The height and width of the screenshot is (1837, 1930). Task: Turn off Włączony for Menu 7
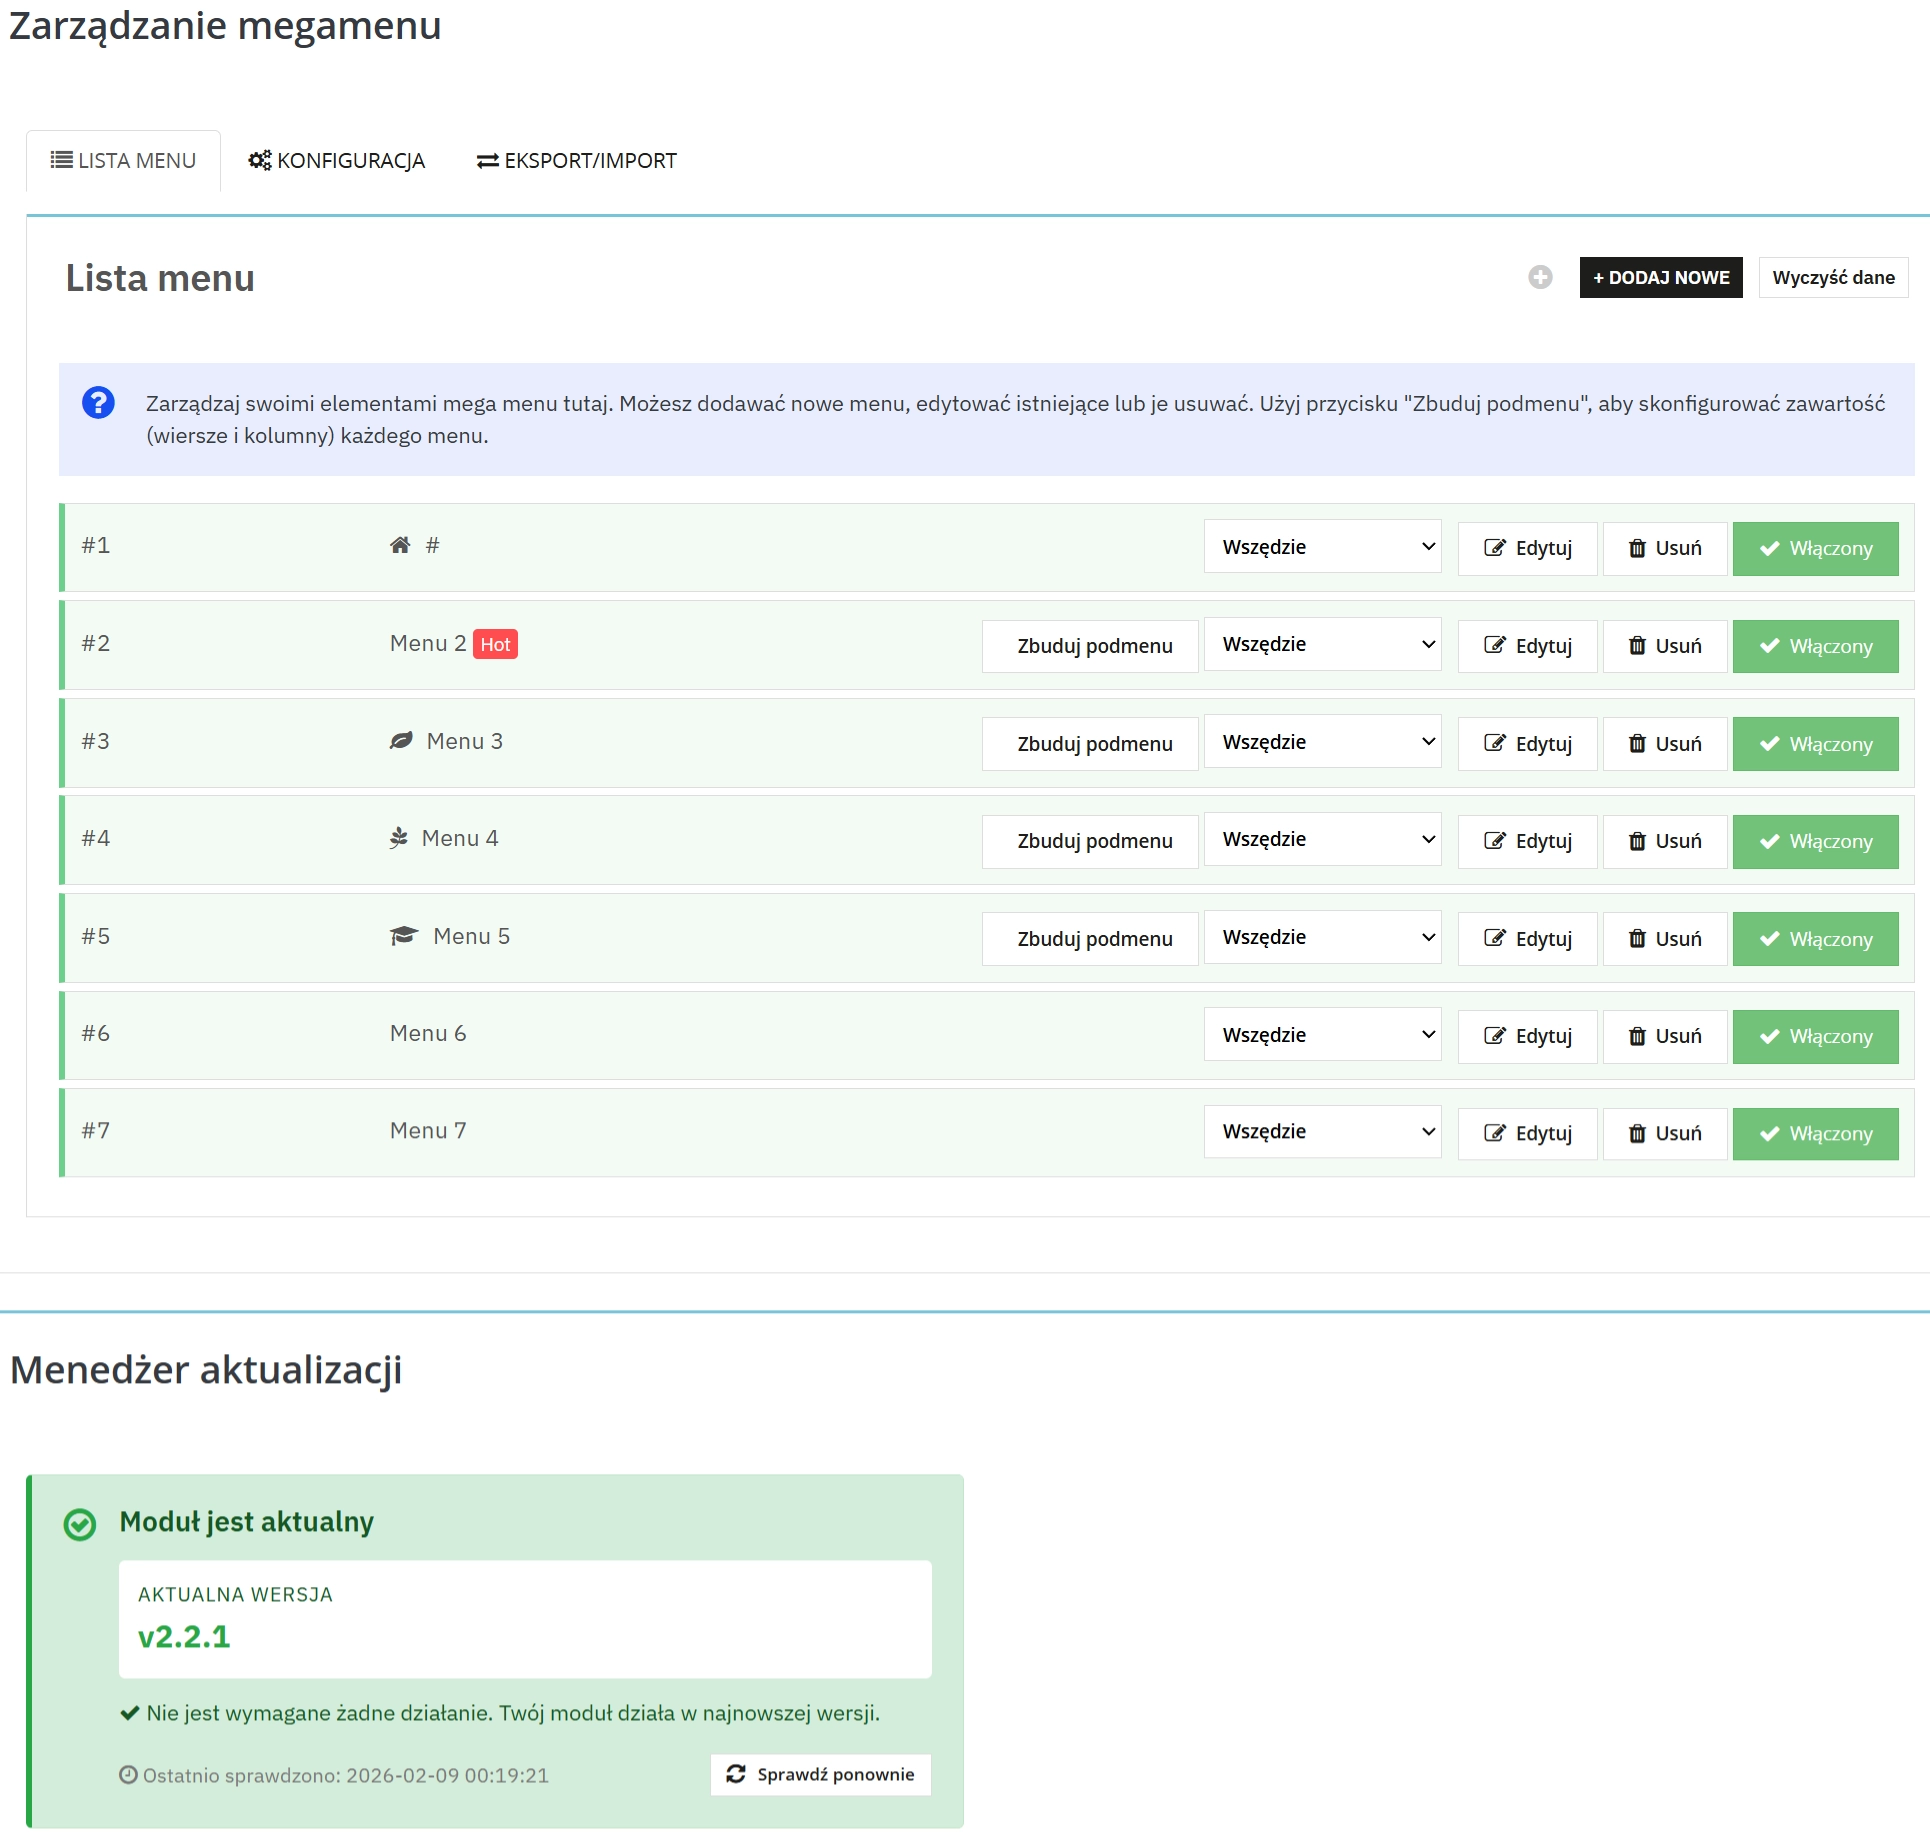click(1815, 1133)
